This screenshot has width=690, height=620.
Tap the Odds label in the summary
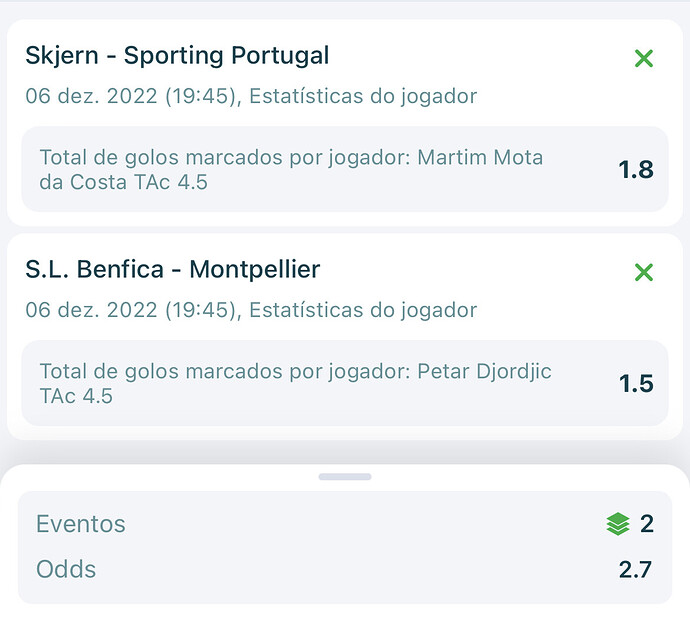pos(66,569)
